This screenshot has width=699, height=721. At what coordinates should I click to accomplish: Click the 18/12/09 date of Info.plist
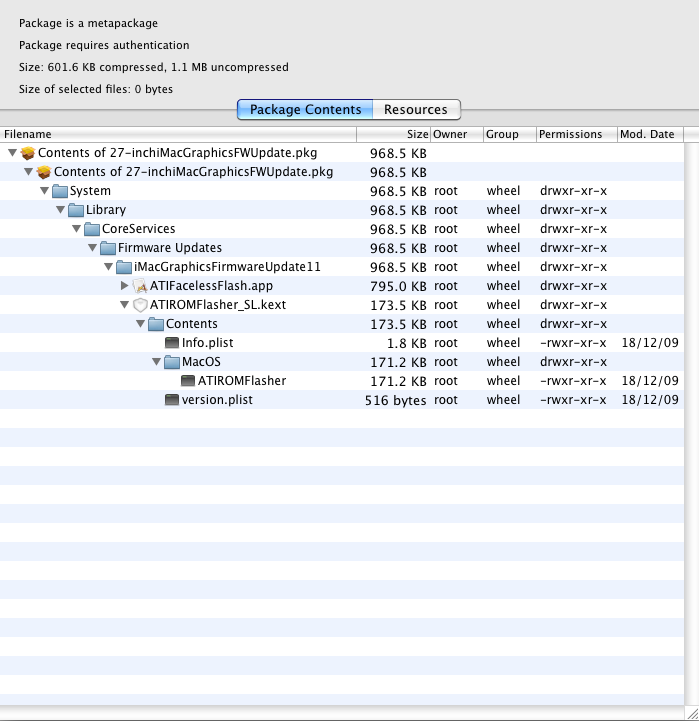[650, 343]
